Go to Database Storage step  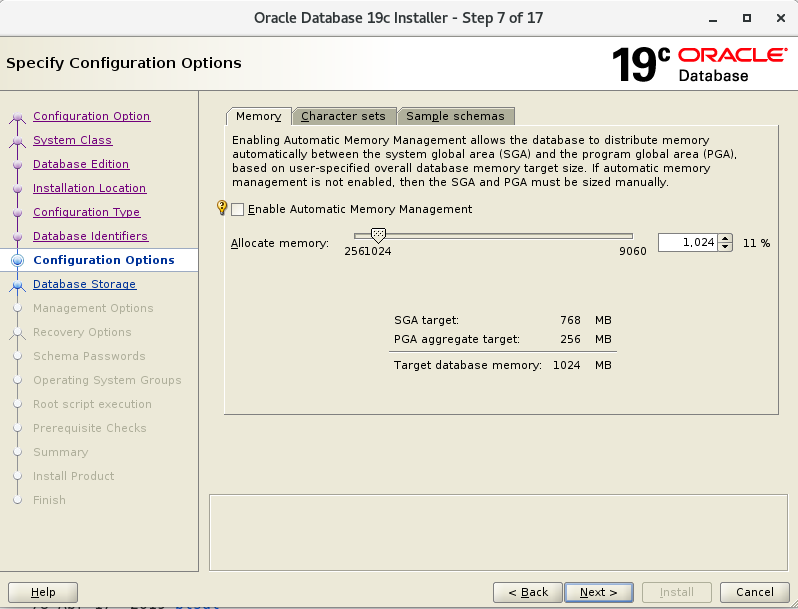pyautogui.click(x=84, y=284)
